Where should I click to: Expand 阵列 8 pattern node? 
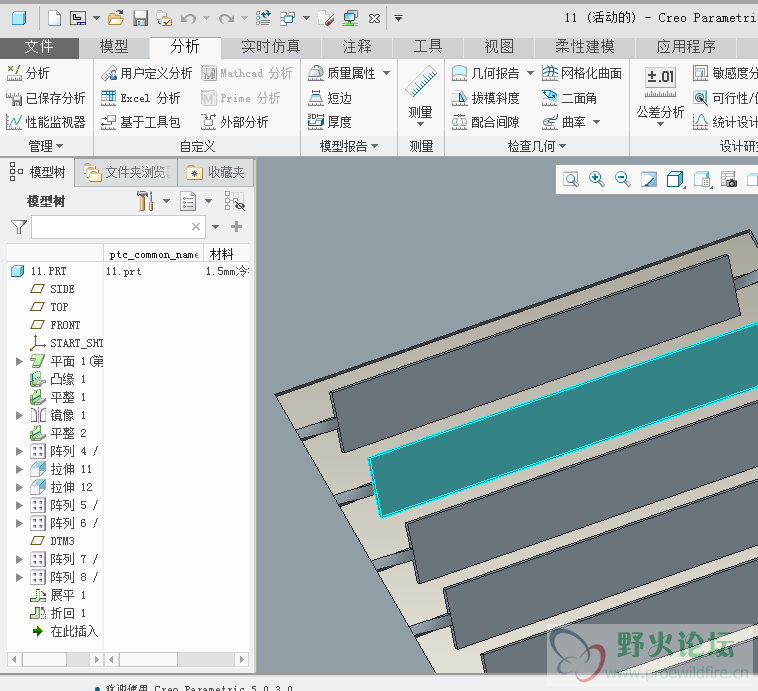click(x=19, y=577)
